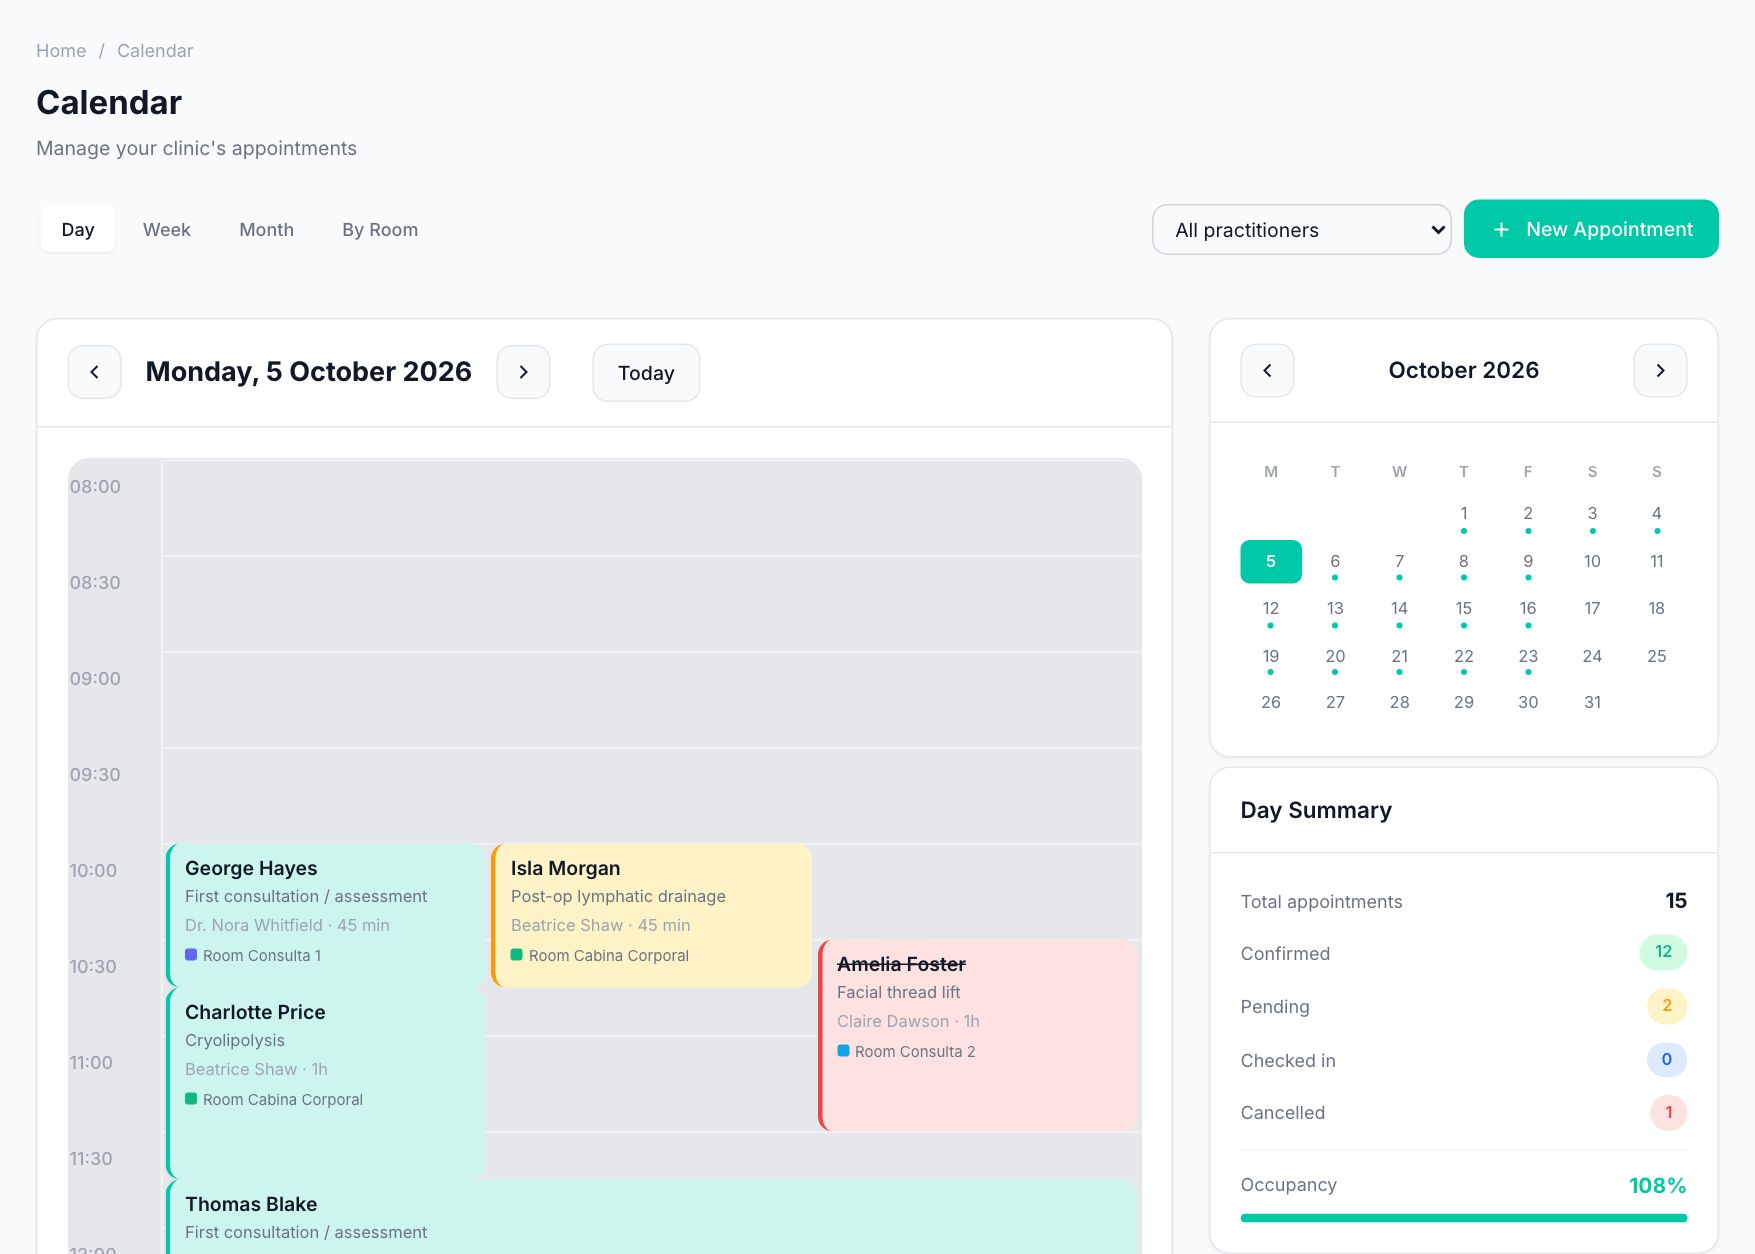This screenshot has height=1254, width=1755.
Task: Click the Checked in count badge 0
Action: (1667, 1060)
